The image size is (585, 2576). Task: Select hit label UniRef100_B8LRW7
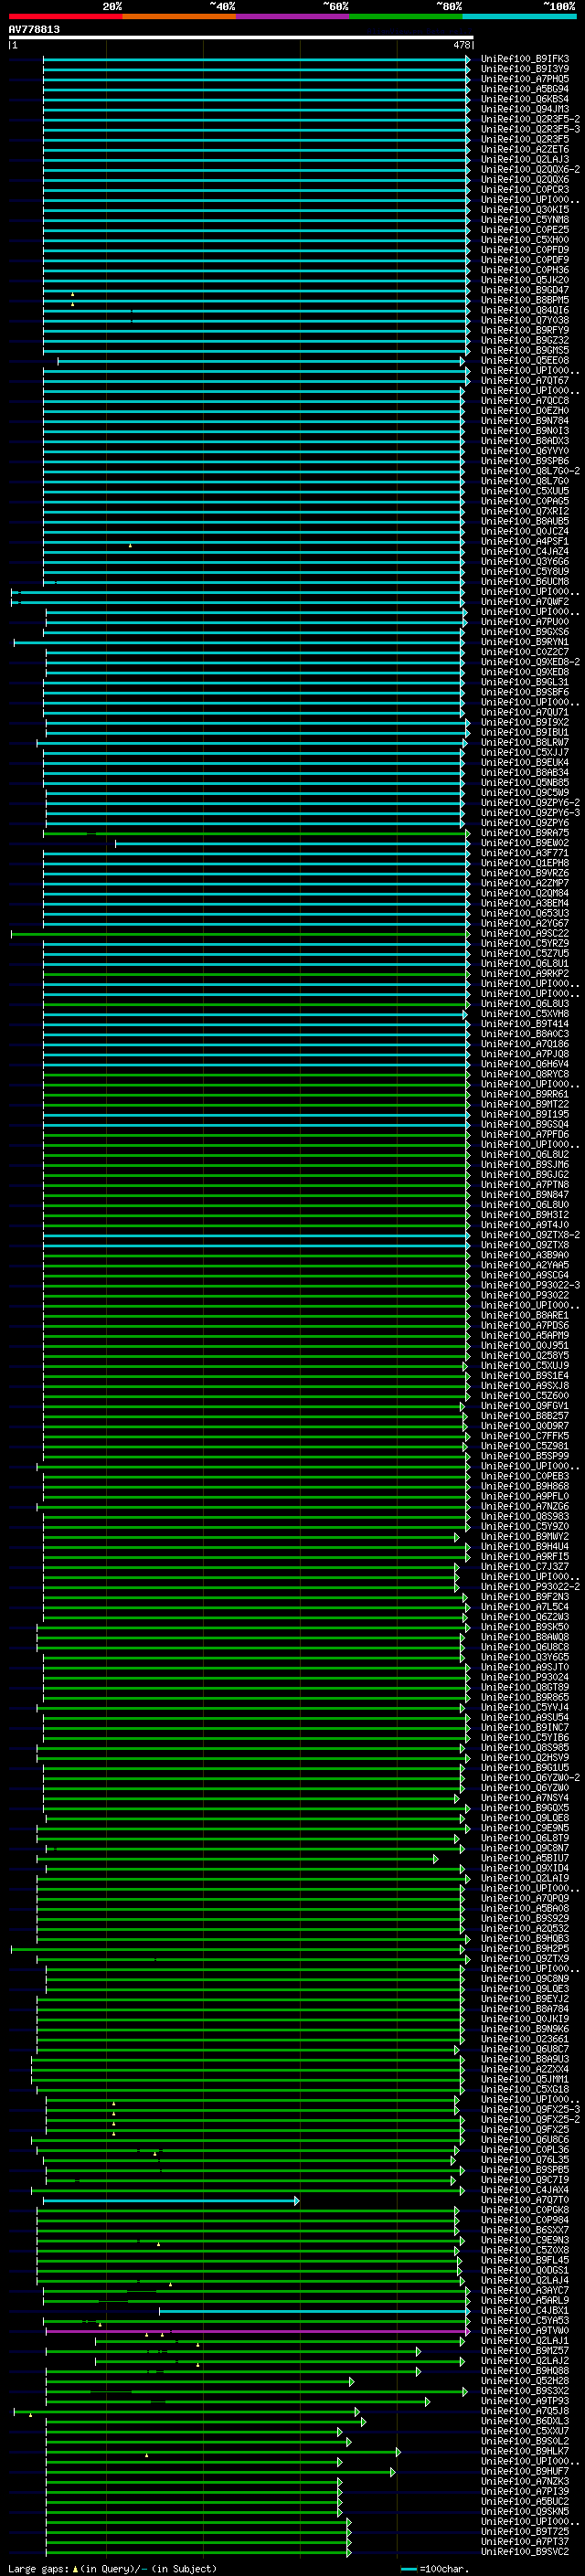point(524,743)
